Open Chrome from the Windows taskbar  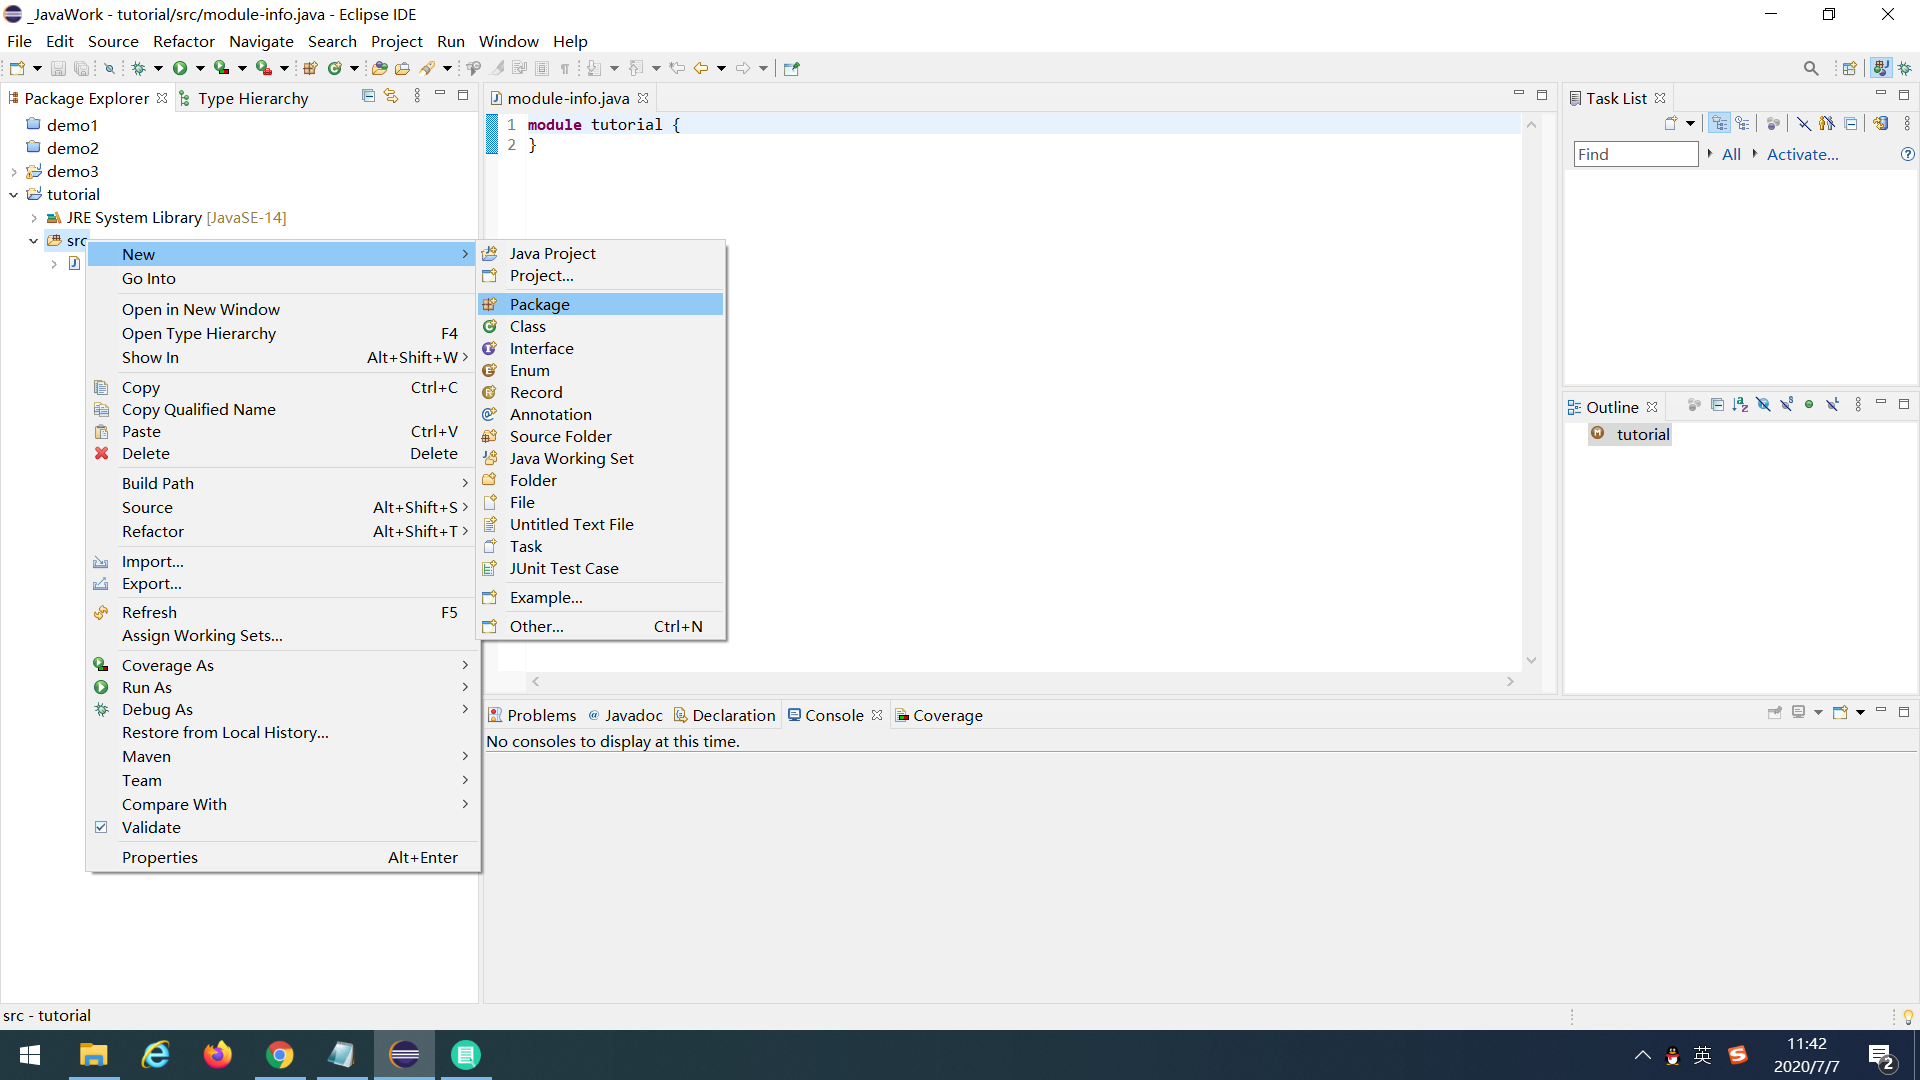[x=280, y=1055]
